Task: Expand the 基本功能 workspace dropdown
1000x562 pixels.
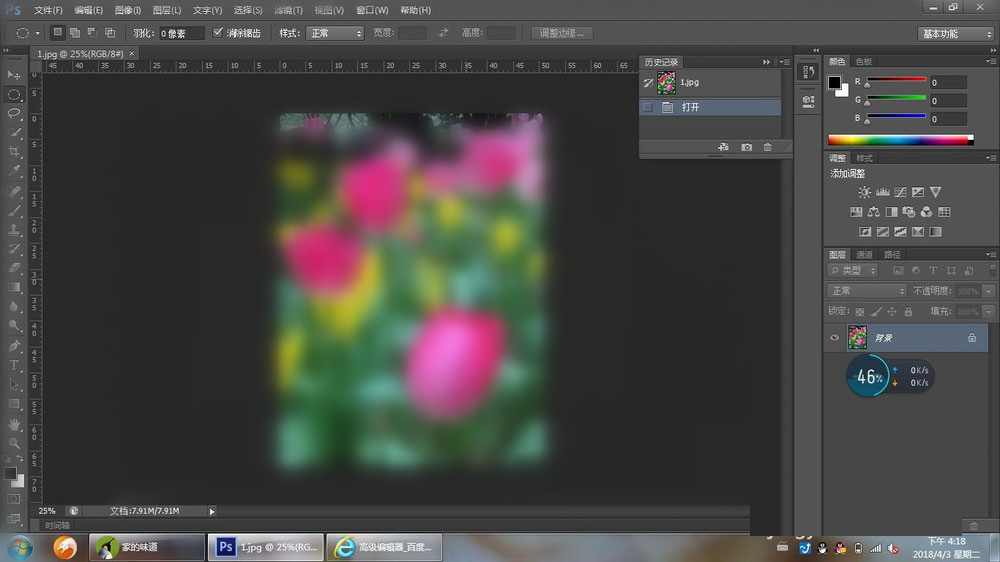Action: coord(955,34)
